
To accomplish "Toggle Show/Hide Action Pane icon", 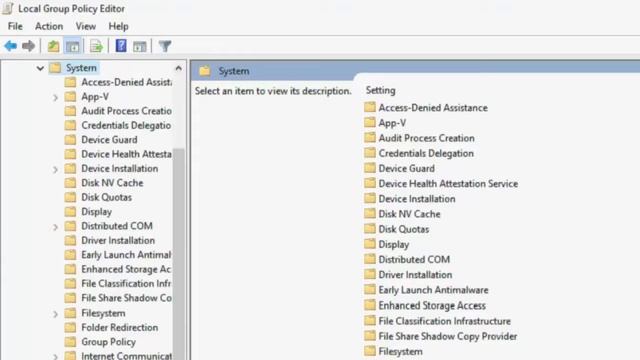I will point(140,46).
